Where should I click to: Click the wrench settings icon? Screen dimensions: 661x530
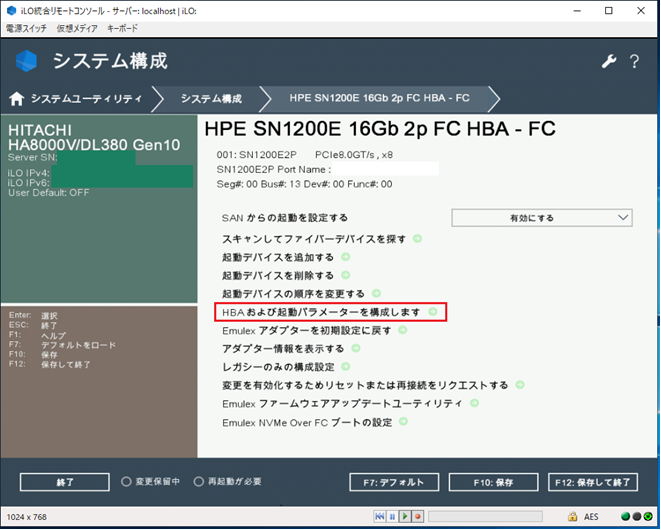coord(609,62)
